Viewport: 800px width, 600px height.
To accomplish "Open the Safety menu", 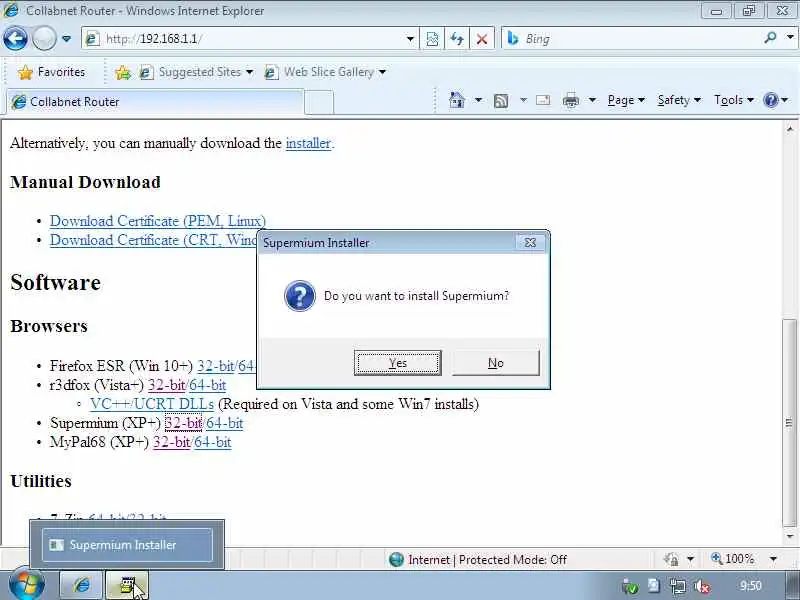I will (x=679, y=100).
